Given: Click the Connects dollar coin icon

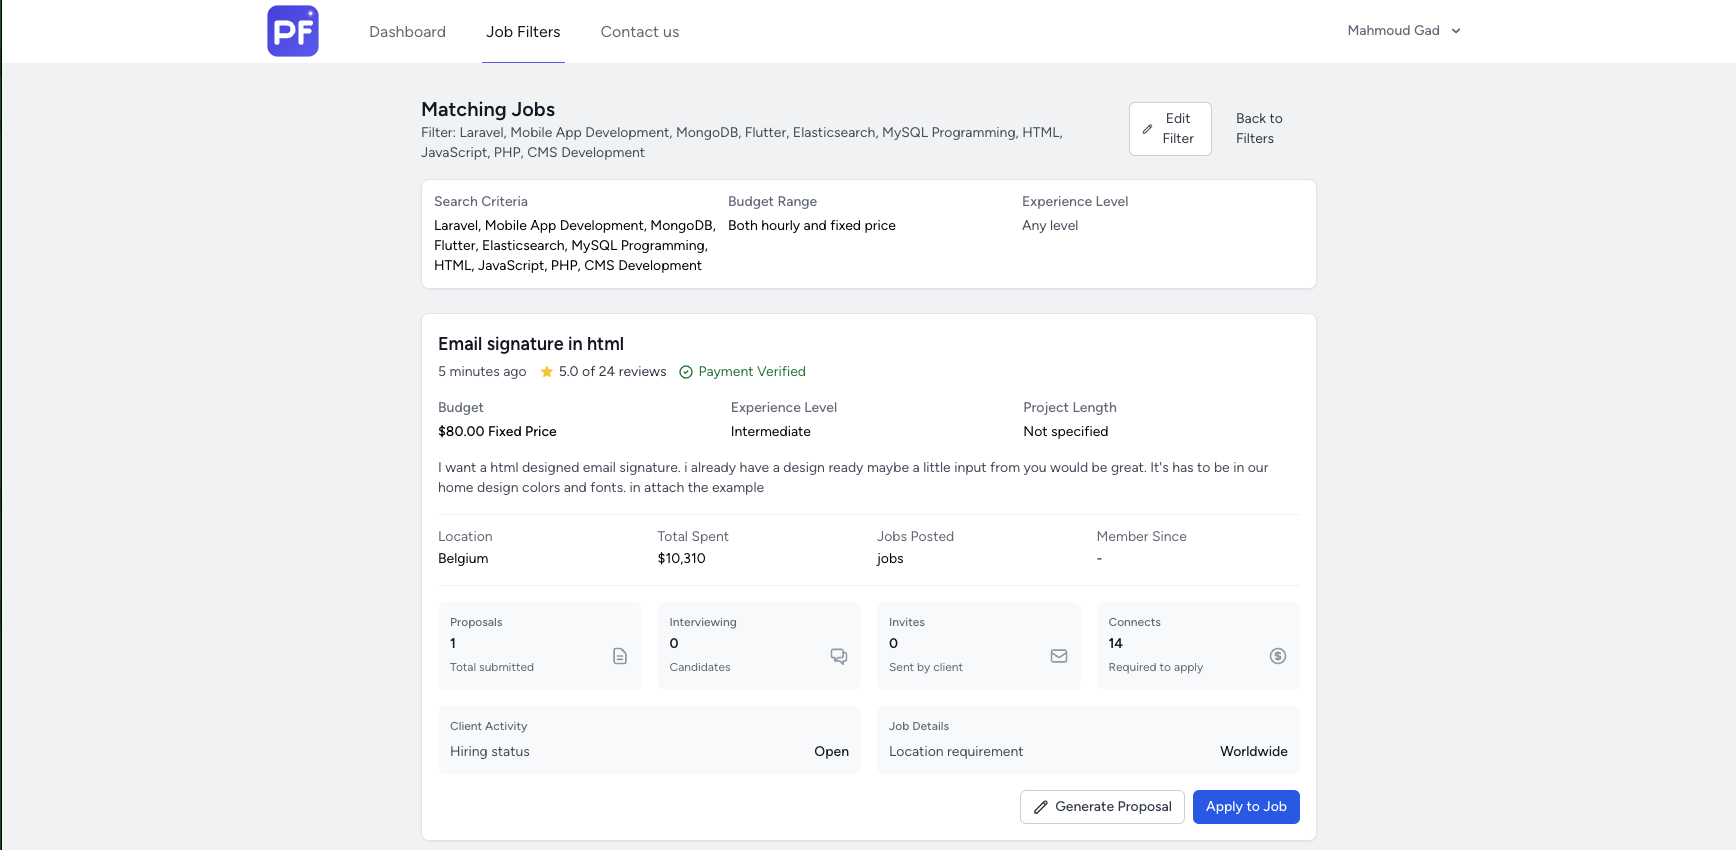Looking at the screenshot, I should tap(1278, 656).
